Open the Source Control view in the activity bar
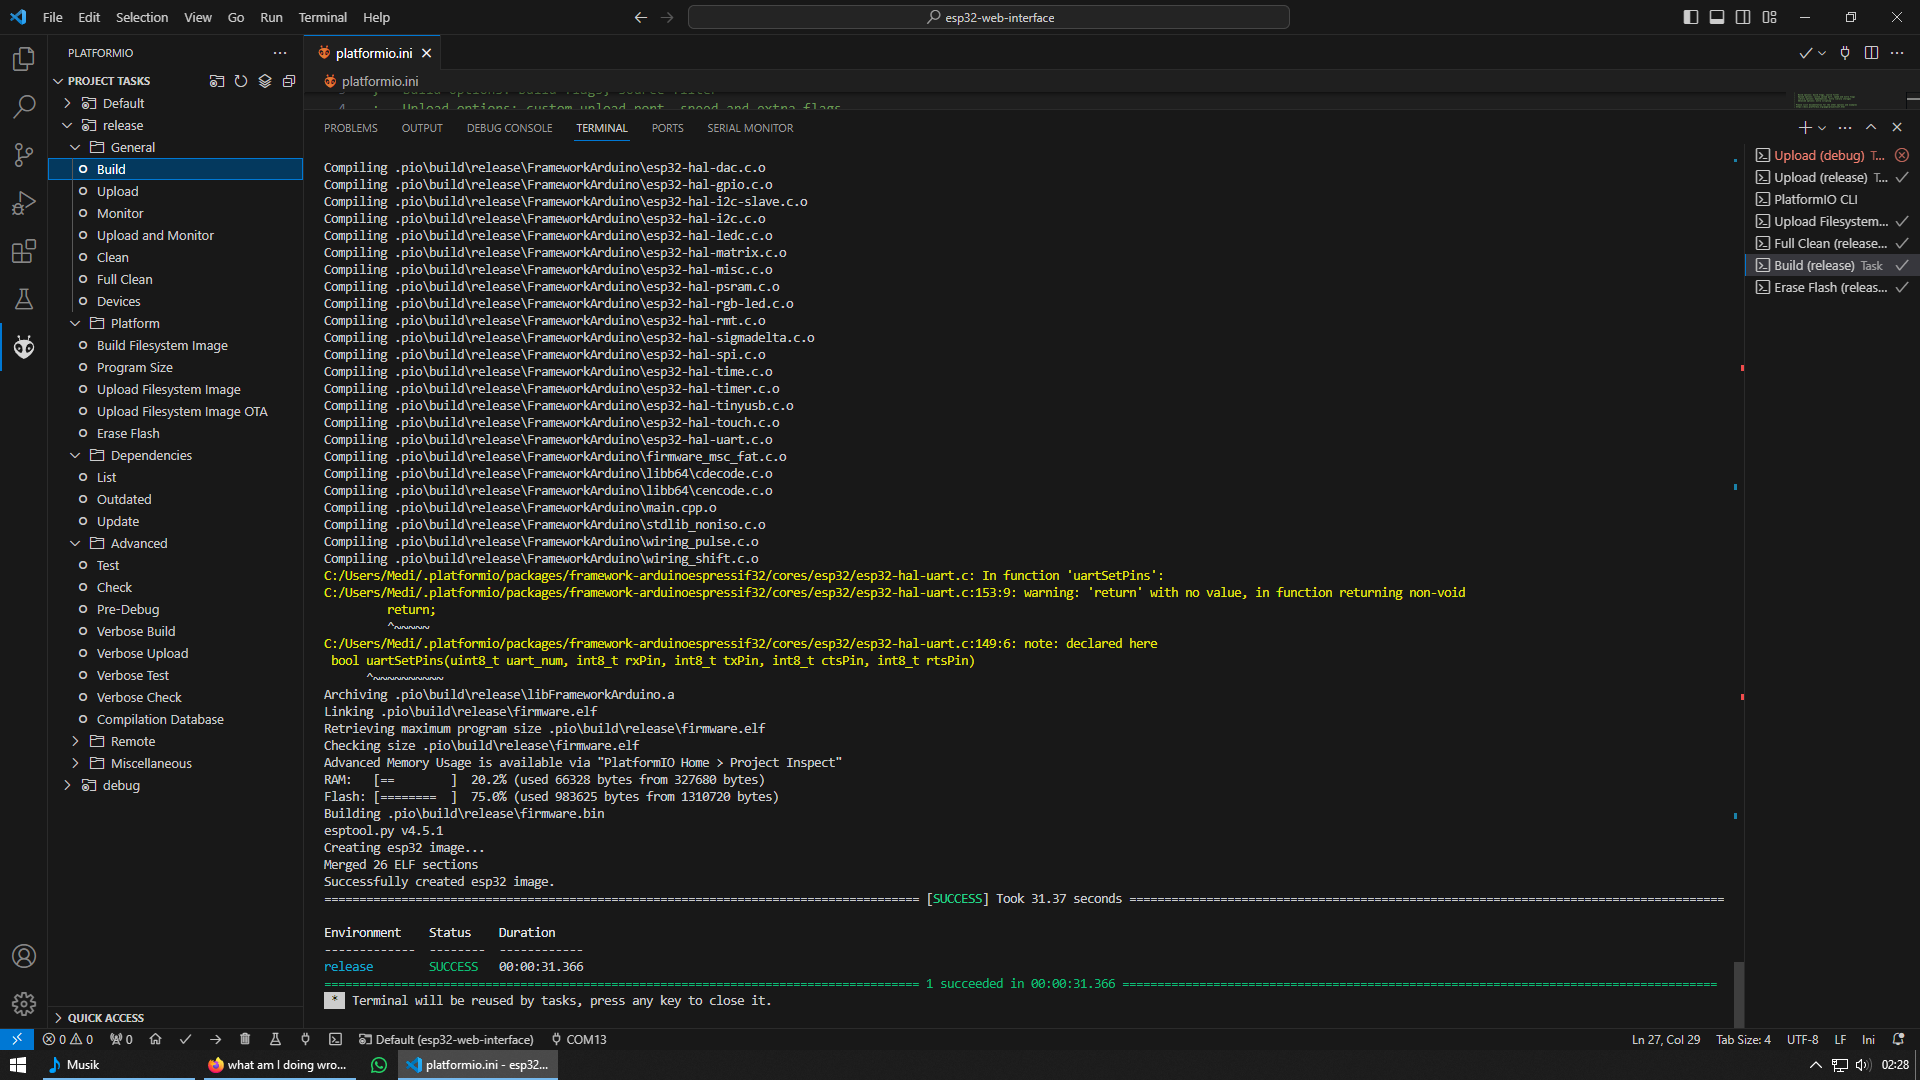The image size is (1920, 1080). [x=24, y=154]
